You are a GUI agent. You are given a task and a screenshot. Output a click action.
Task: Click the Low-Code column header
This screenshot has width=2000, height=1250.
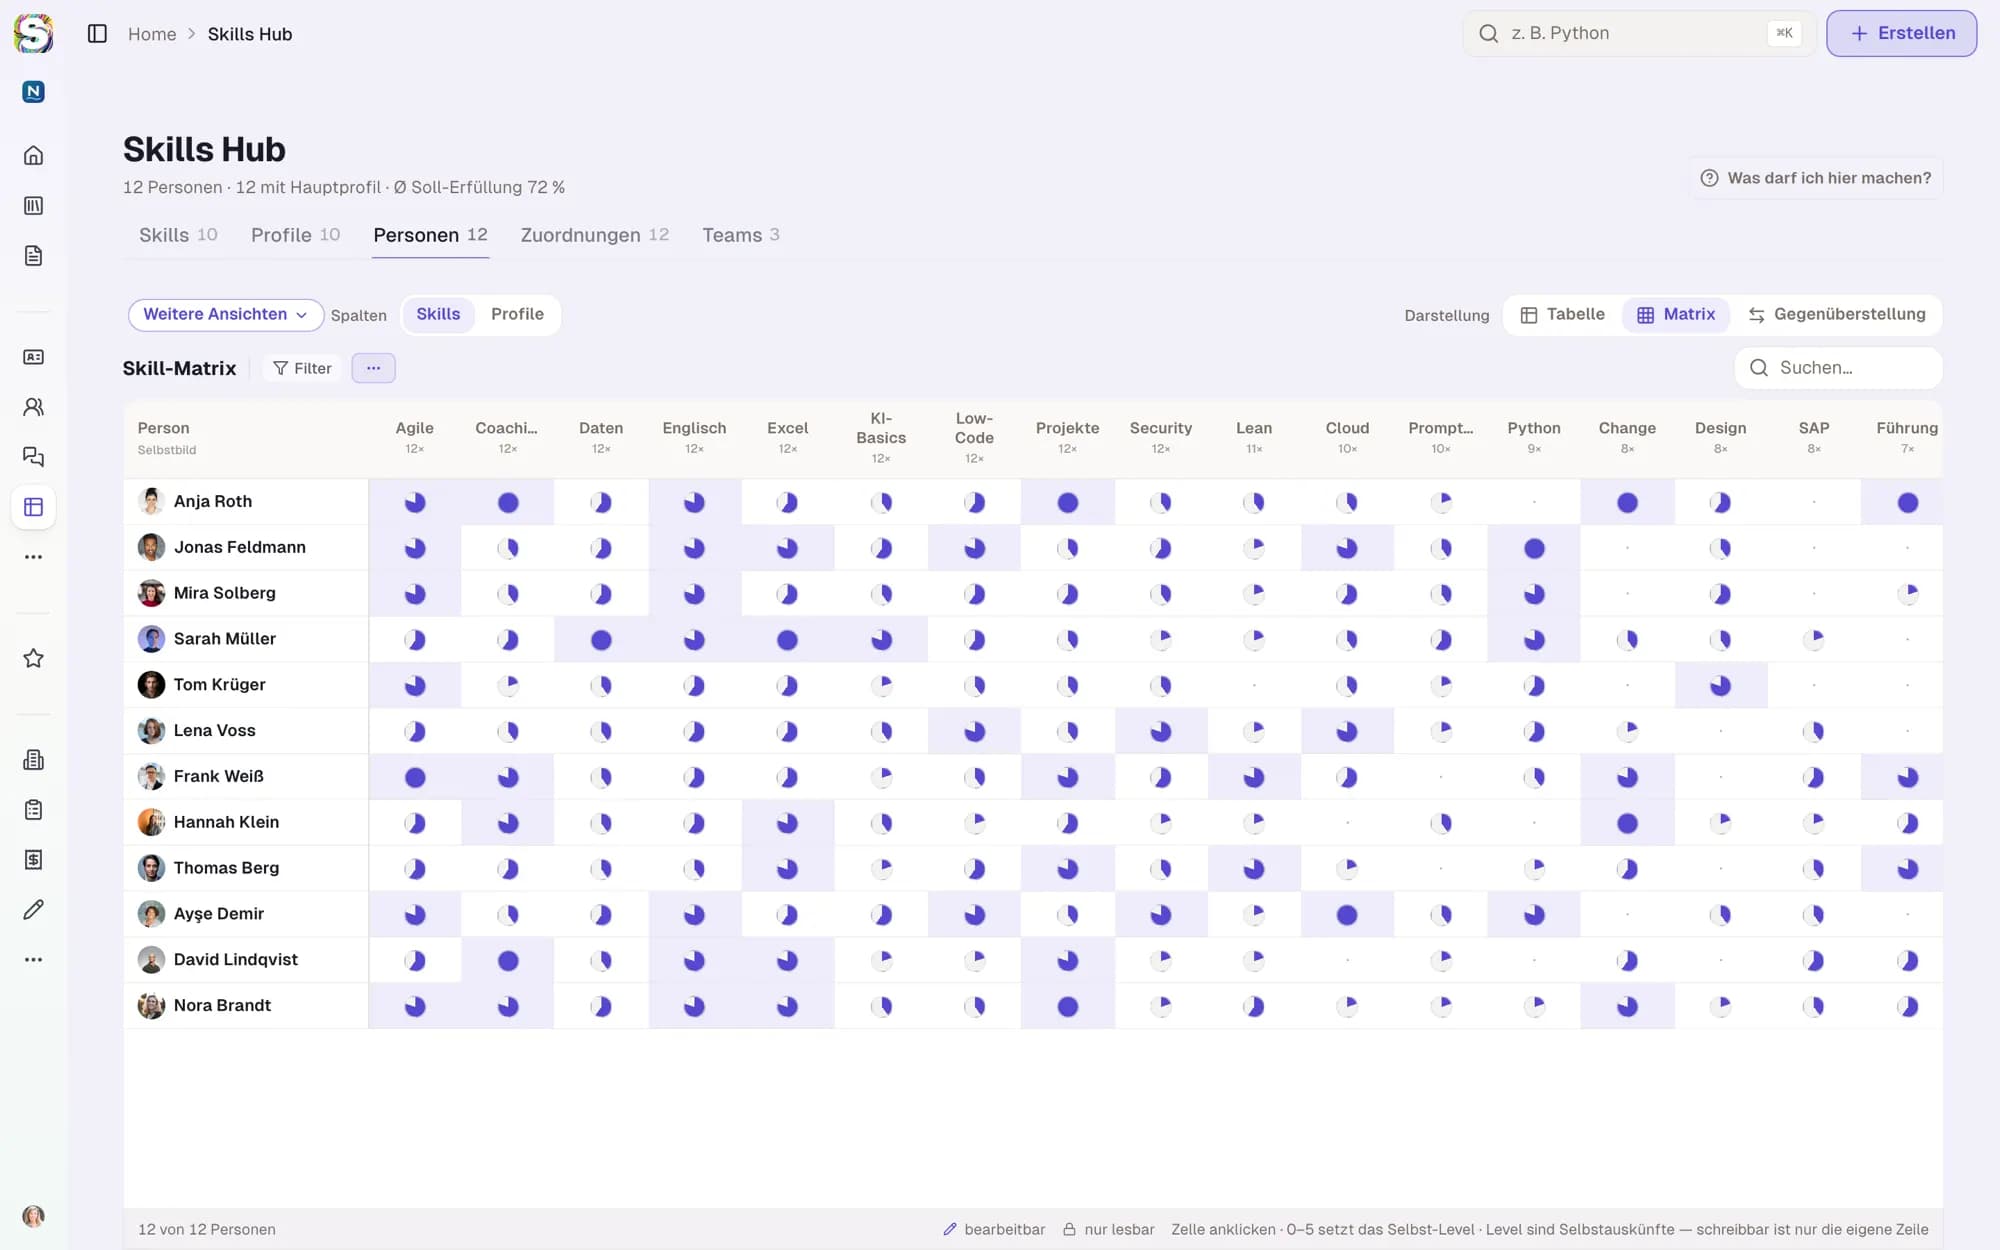click(974, 438)
